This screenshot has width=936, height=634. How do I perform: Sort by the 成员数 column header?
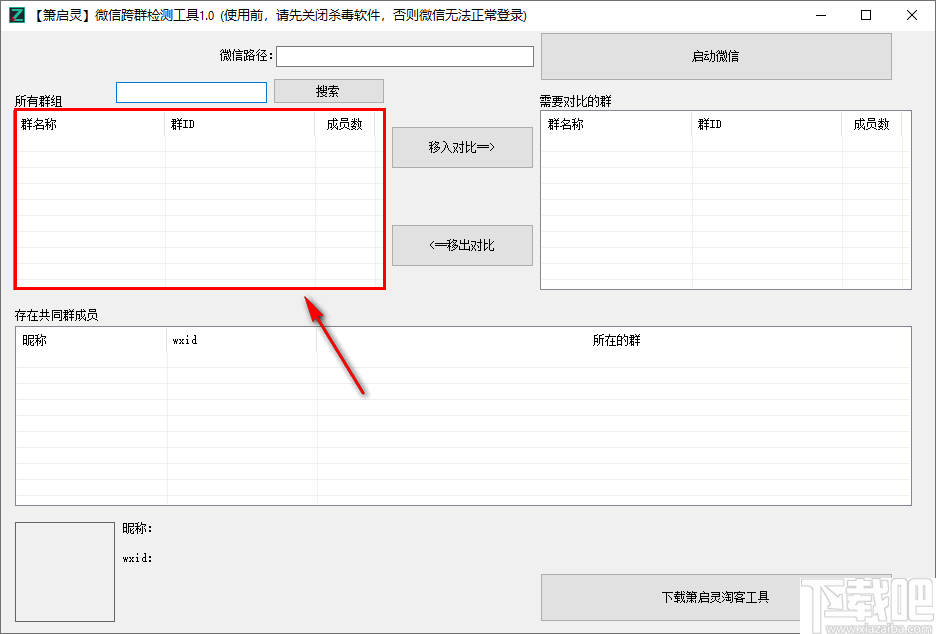(345, 124)
